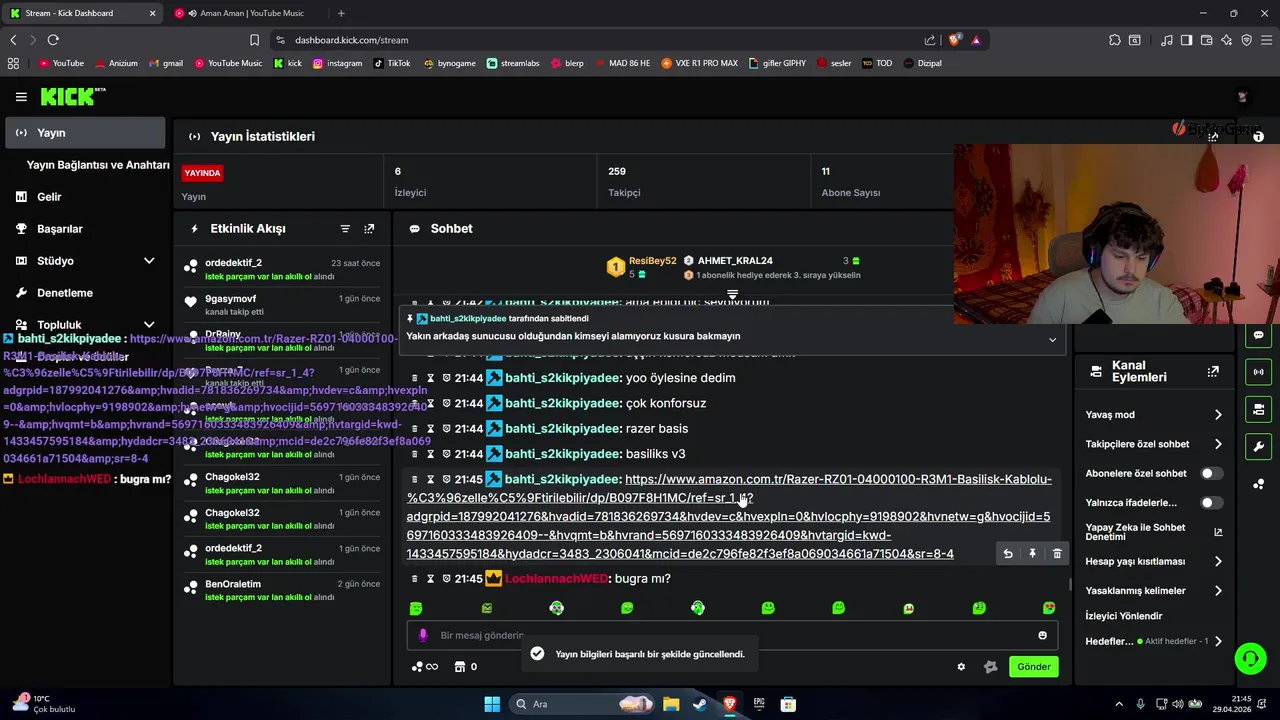This screenshot has height=720, width=1280.
Task: Open Takipçilere özel sohbet options arrow
Action: click(1218, 444)
